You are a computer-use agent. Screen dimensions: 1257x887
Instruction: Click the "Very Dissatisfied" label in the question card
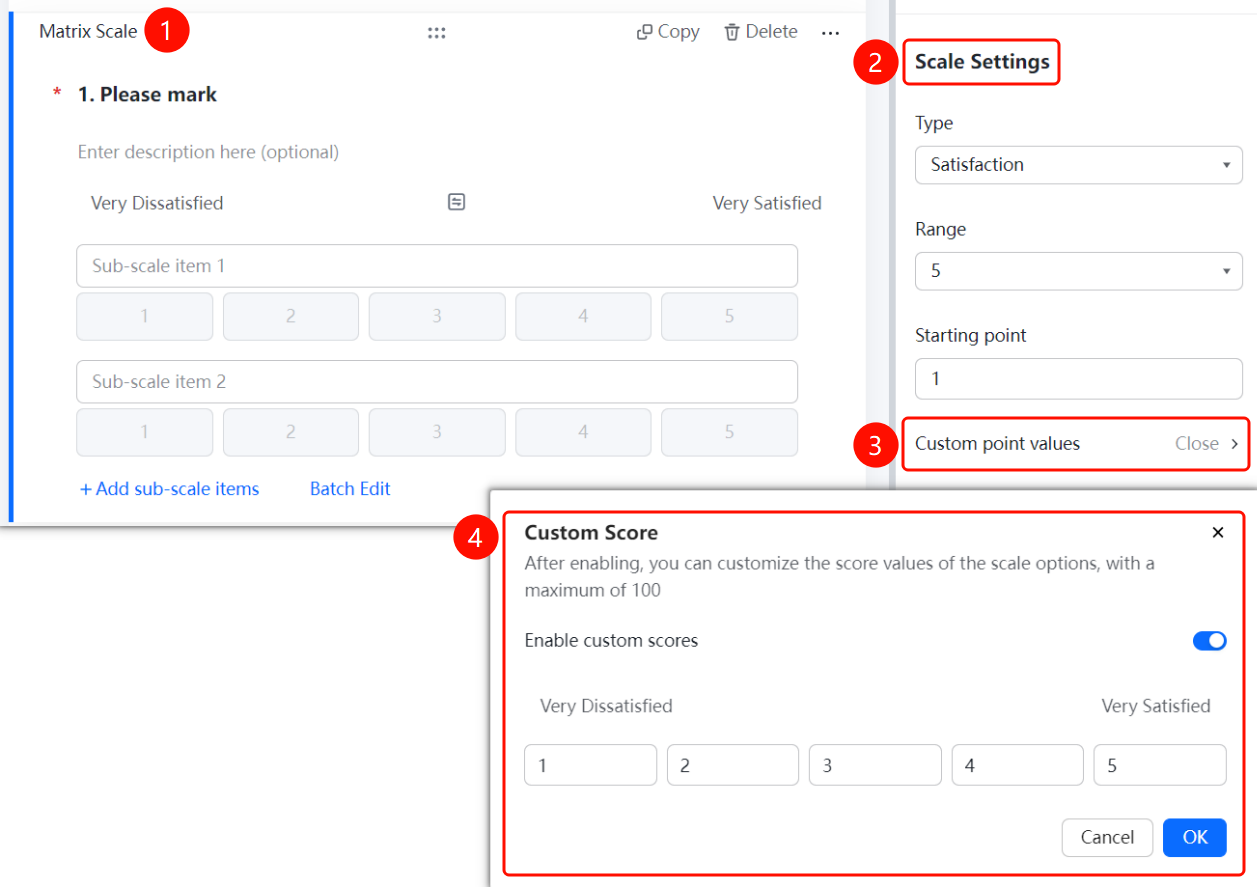[157, 203]
